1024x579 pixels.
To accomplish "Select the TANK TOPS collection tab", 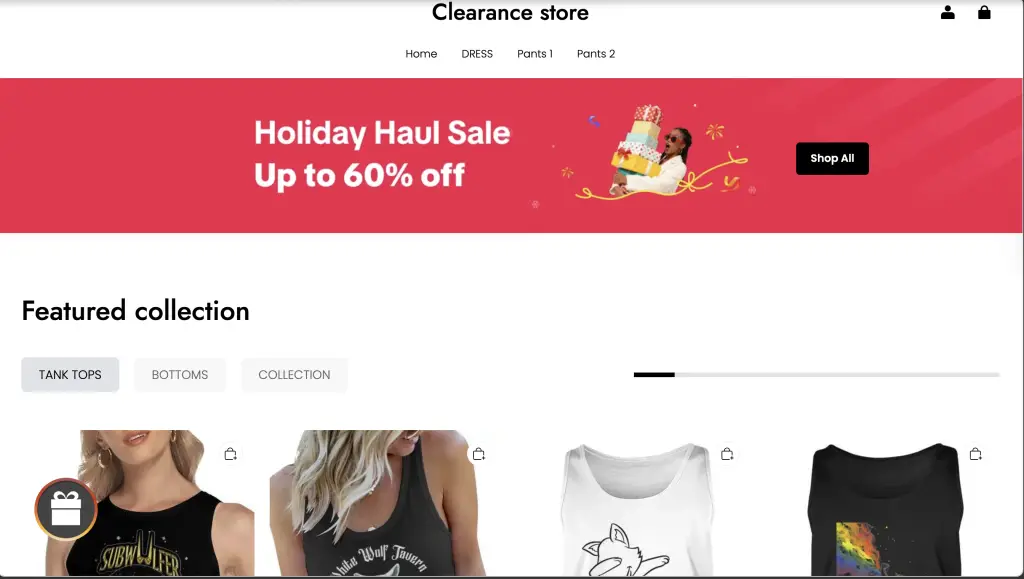I will [x=70, y=375].
